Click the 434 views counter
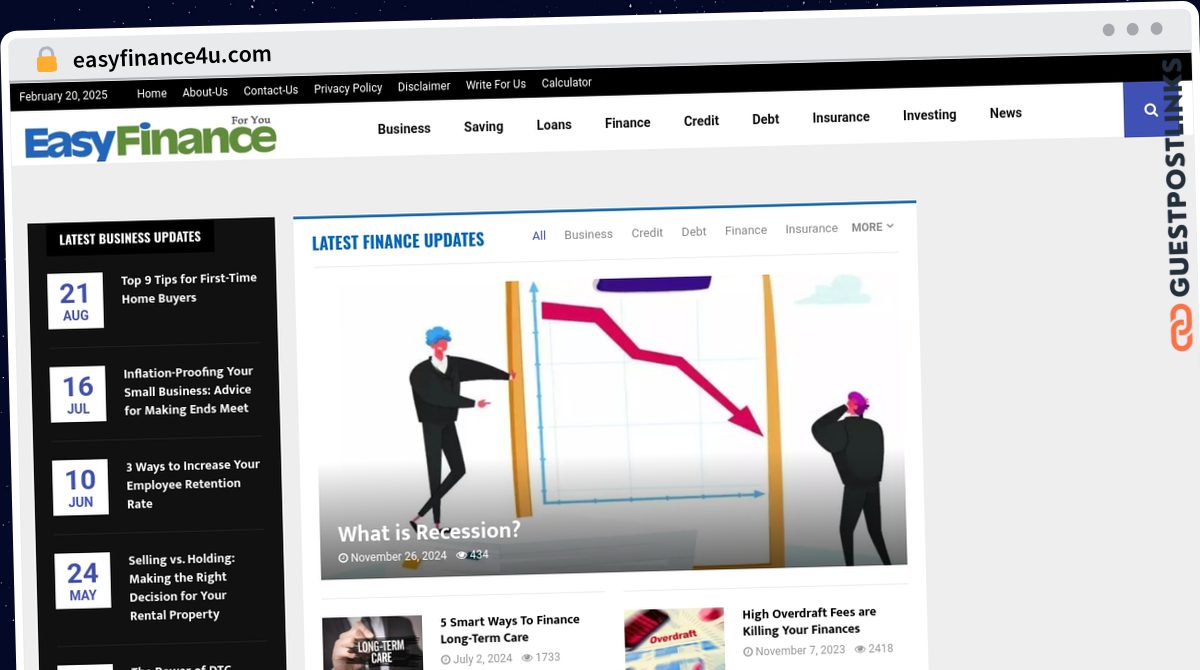 point(472,555)
